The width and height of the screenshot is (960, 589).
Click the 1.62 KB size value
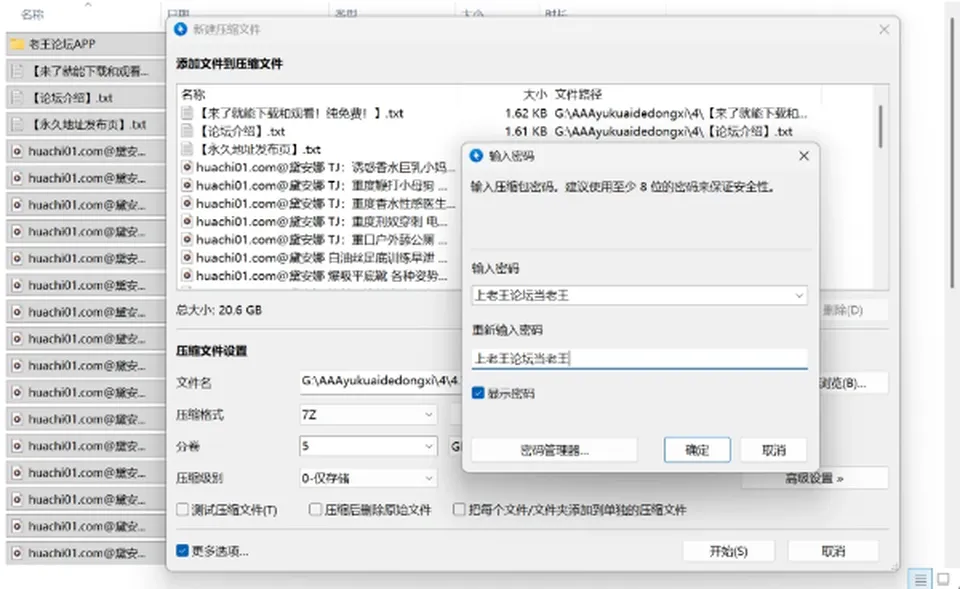pyautogui.click(x=526, y=113)
